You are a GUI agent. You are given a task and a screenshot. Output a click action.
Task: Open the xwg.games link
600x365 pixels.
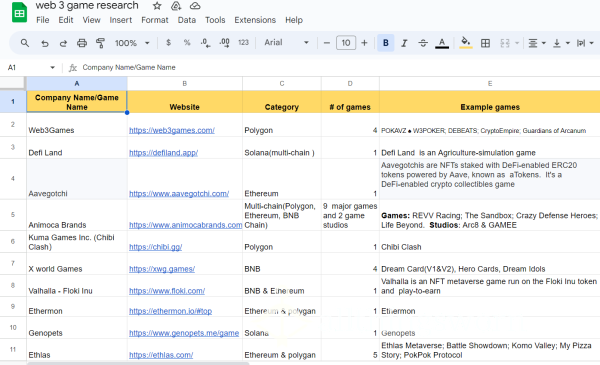point(162,269)
